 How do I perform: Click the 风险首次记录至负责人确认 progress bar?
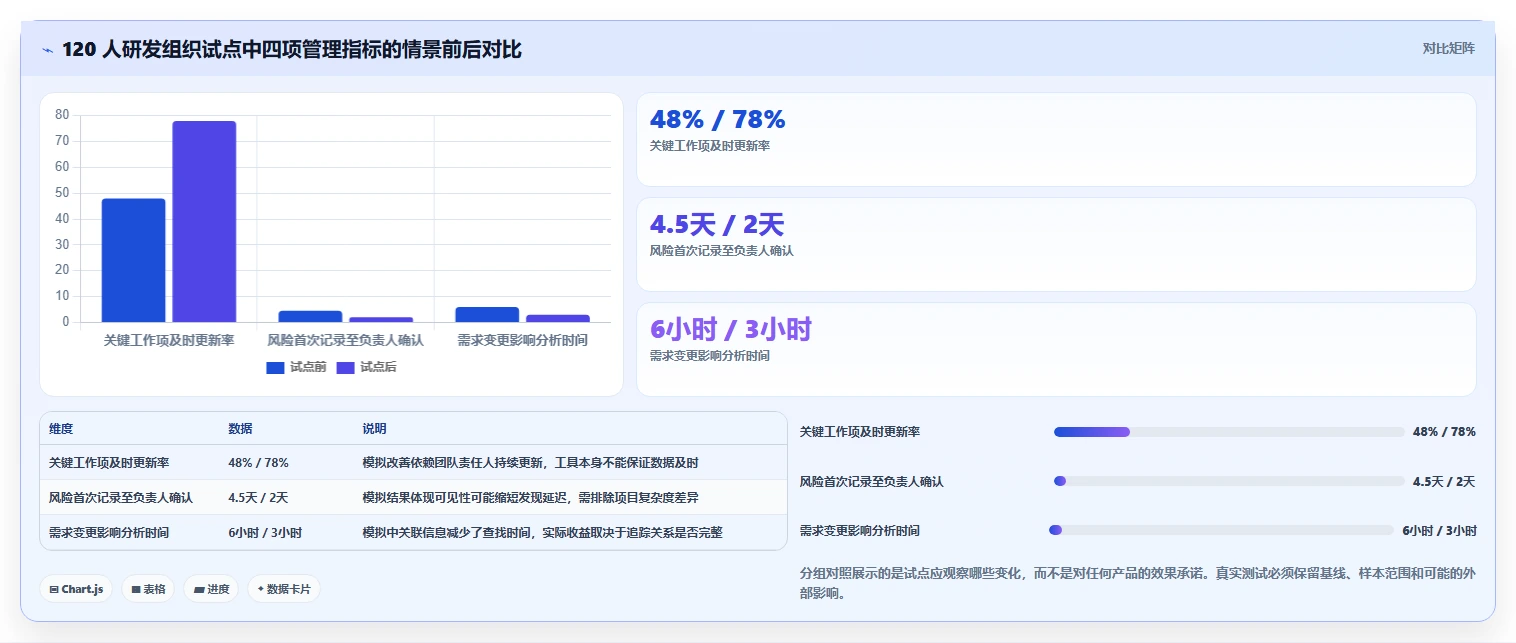pos(1229,481)
